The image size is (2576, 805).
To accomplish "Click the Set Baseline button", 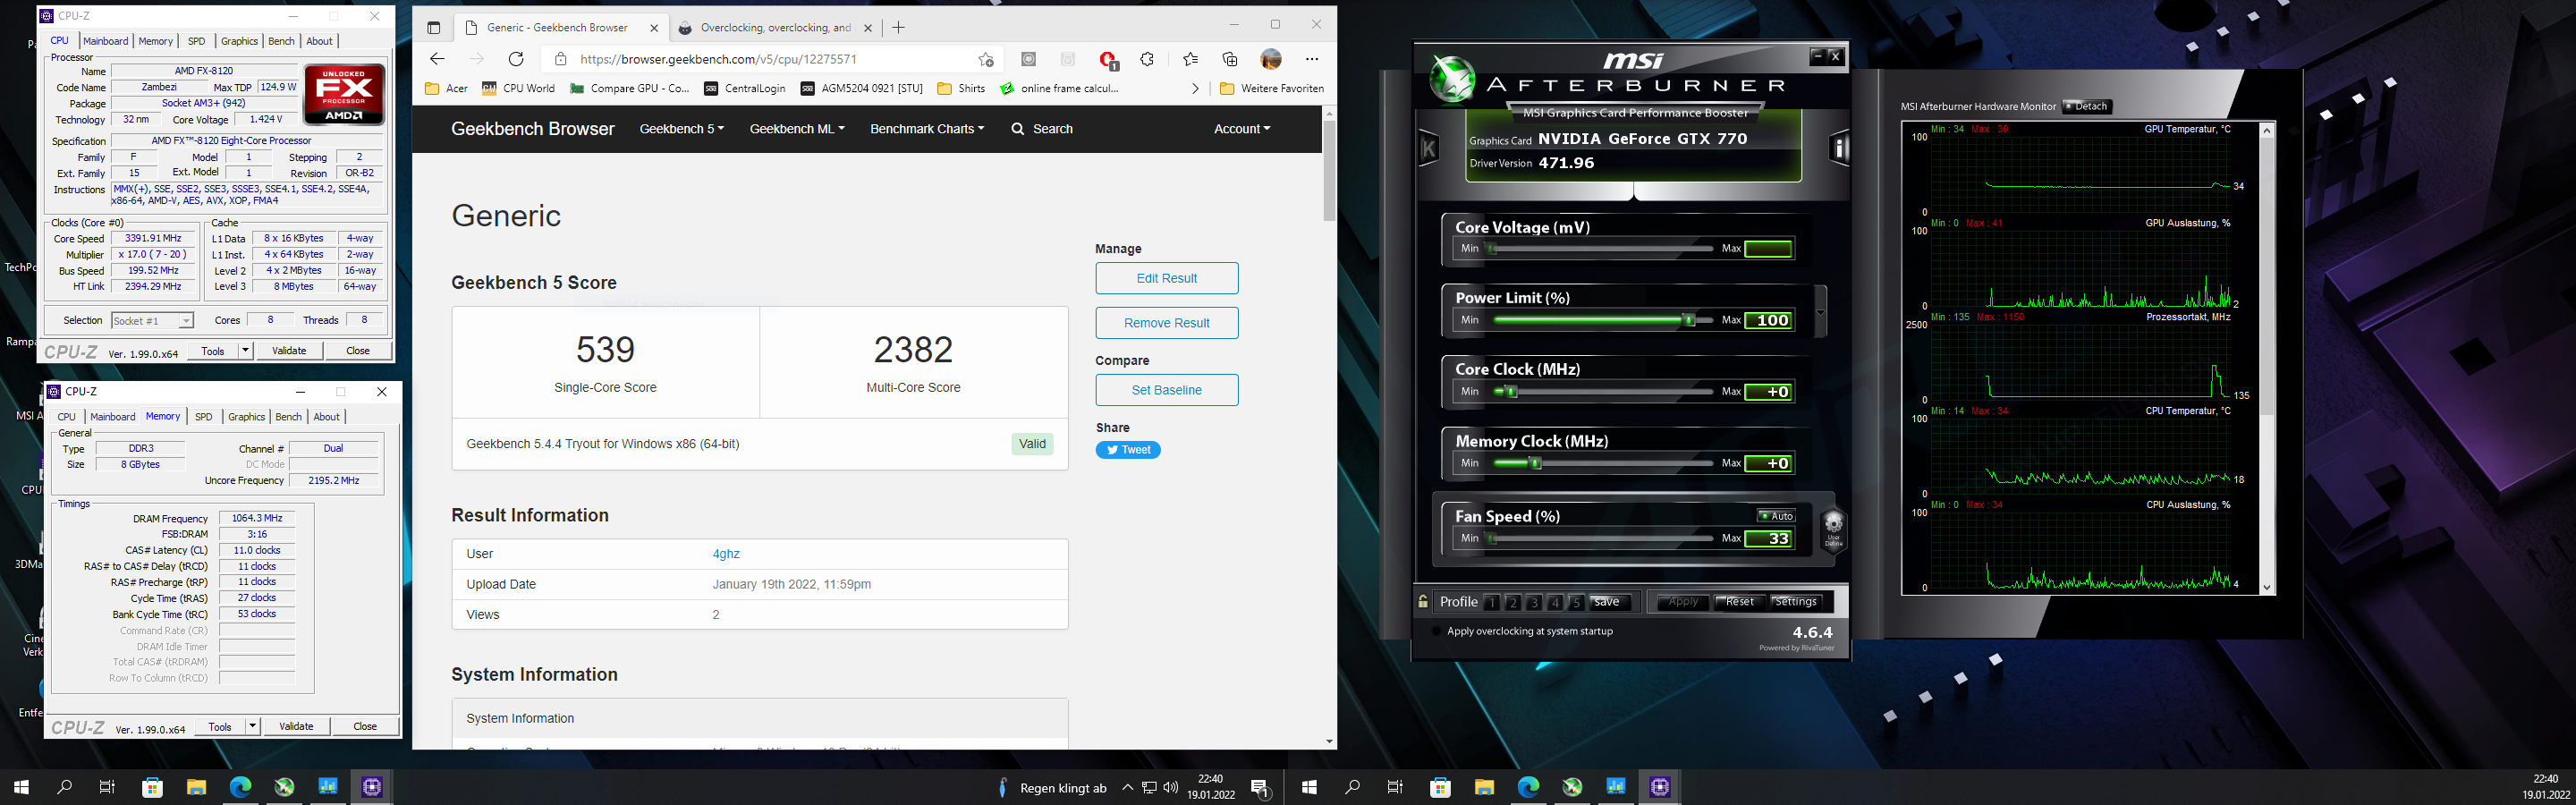I will [x=1167, y=390].
